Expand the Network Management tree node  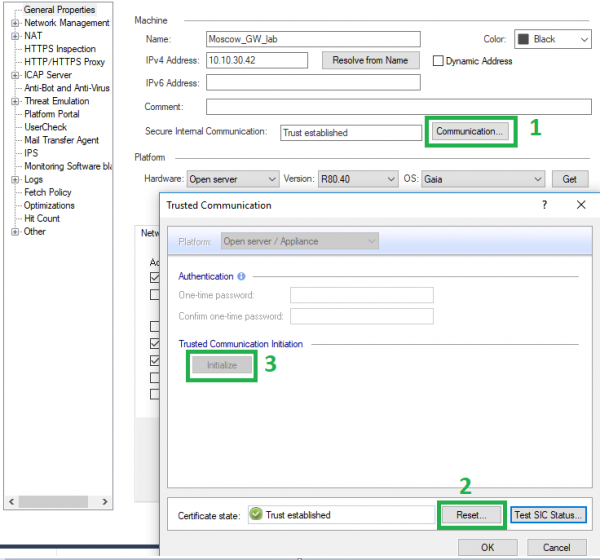pos(15,23)
